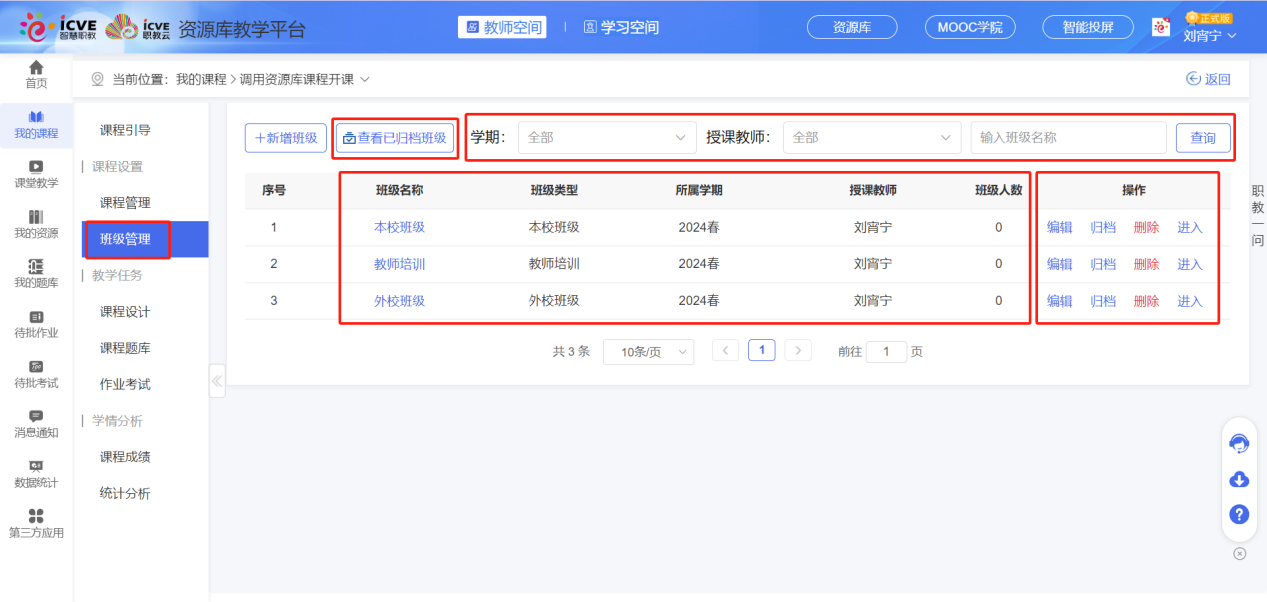Viewport: 1267px width, 602px height.
Task: Check 消息通知 notifications
Action: (x=36, y=425)
